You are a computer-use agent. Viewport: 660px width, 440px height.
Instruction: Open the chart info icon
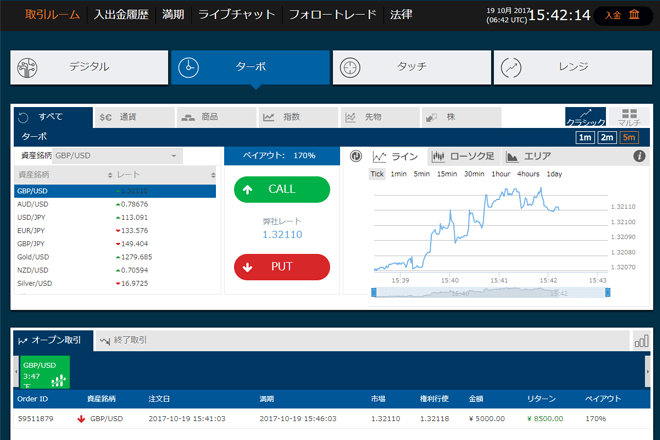pyautogui.click(x=639, y=156)
